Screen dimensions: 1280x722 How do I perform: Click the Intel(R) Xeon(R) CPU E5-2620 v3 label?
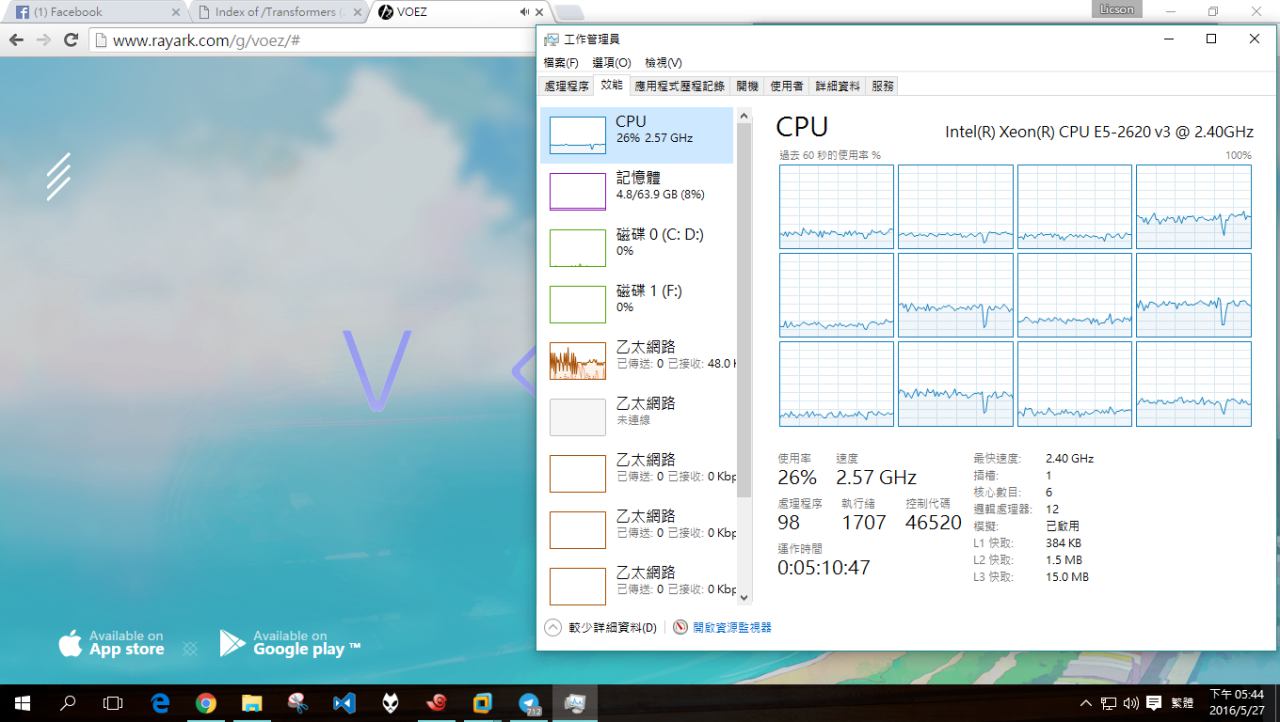1099,132
